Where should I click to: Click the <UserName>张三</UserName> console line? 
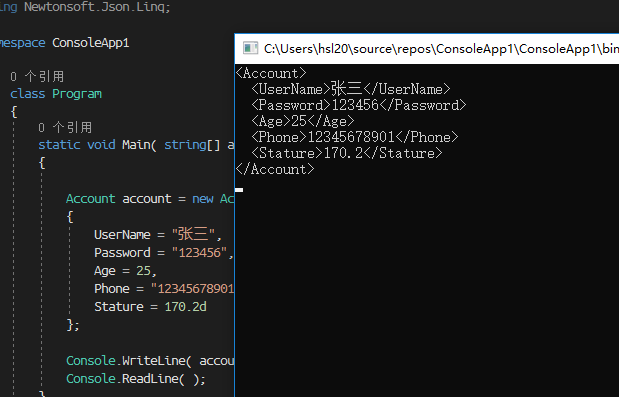click(x=351, y=89)
